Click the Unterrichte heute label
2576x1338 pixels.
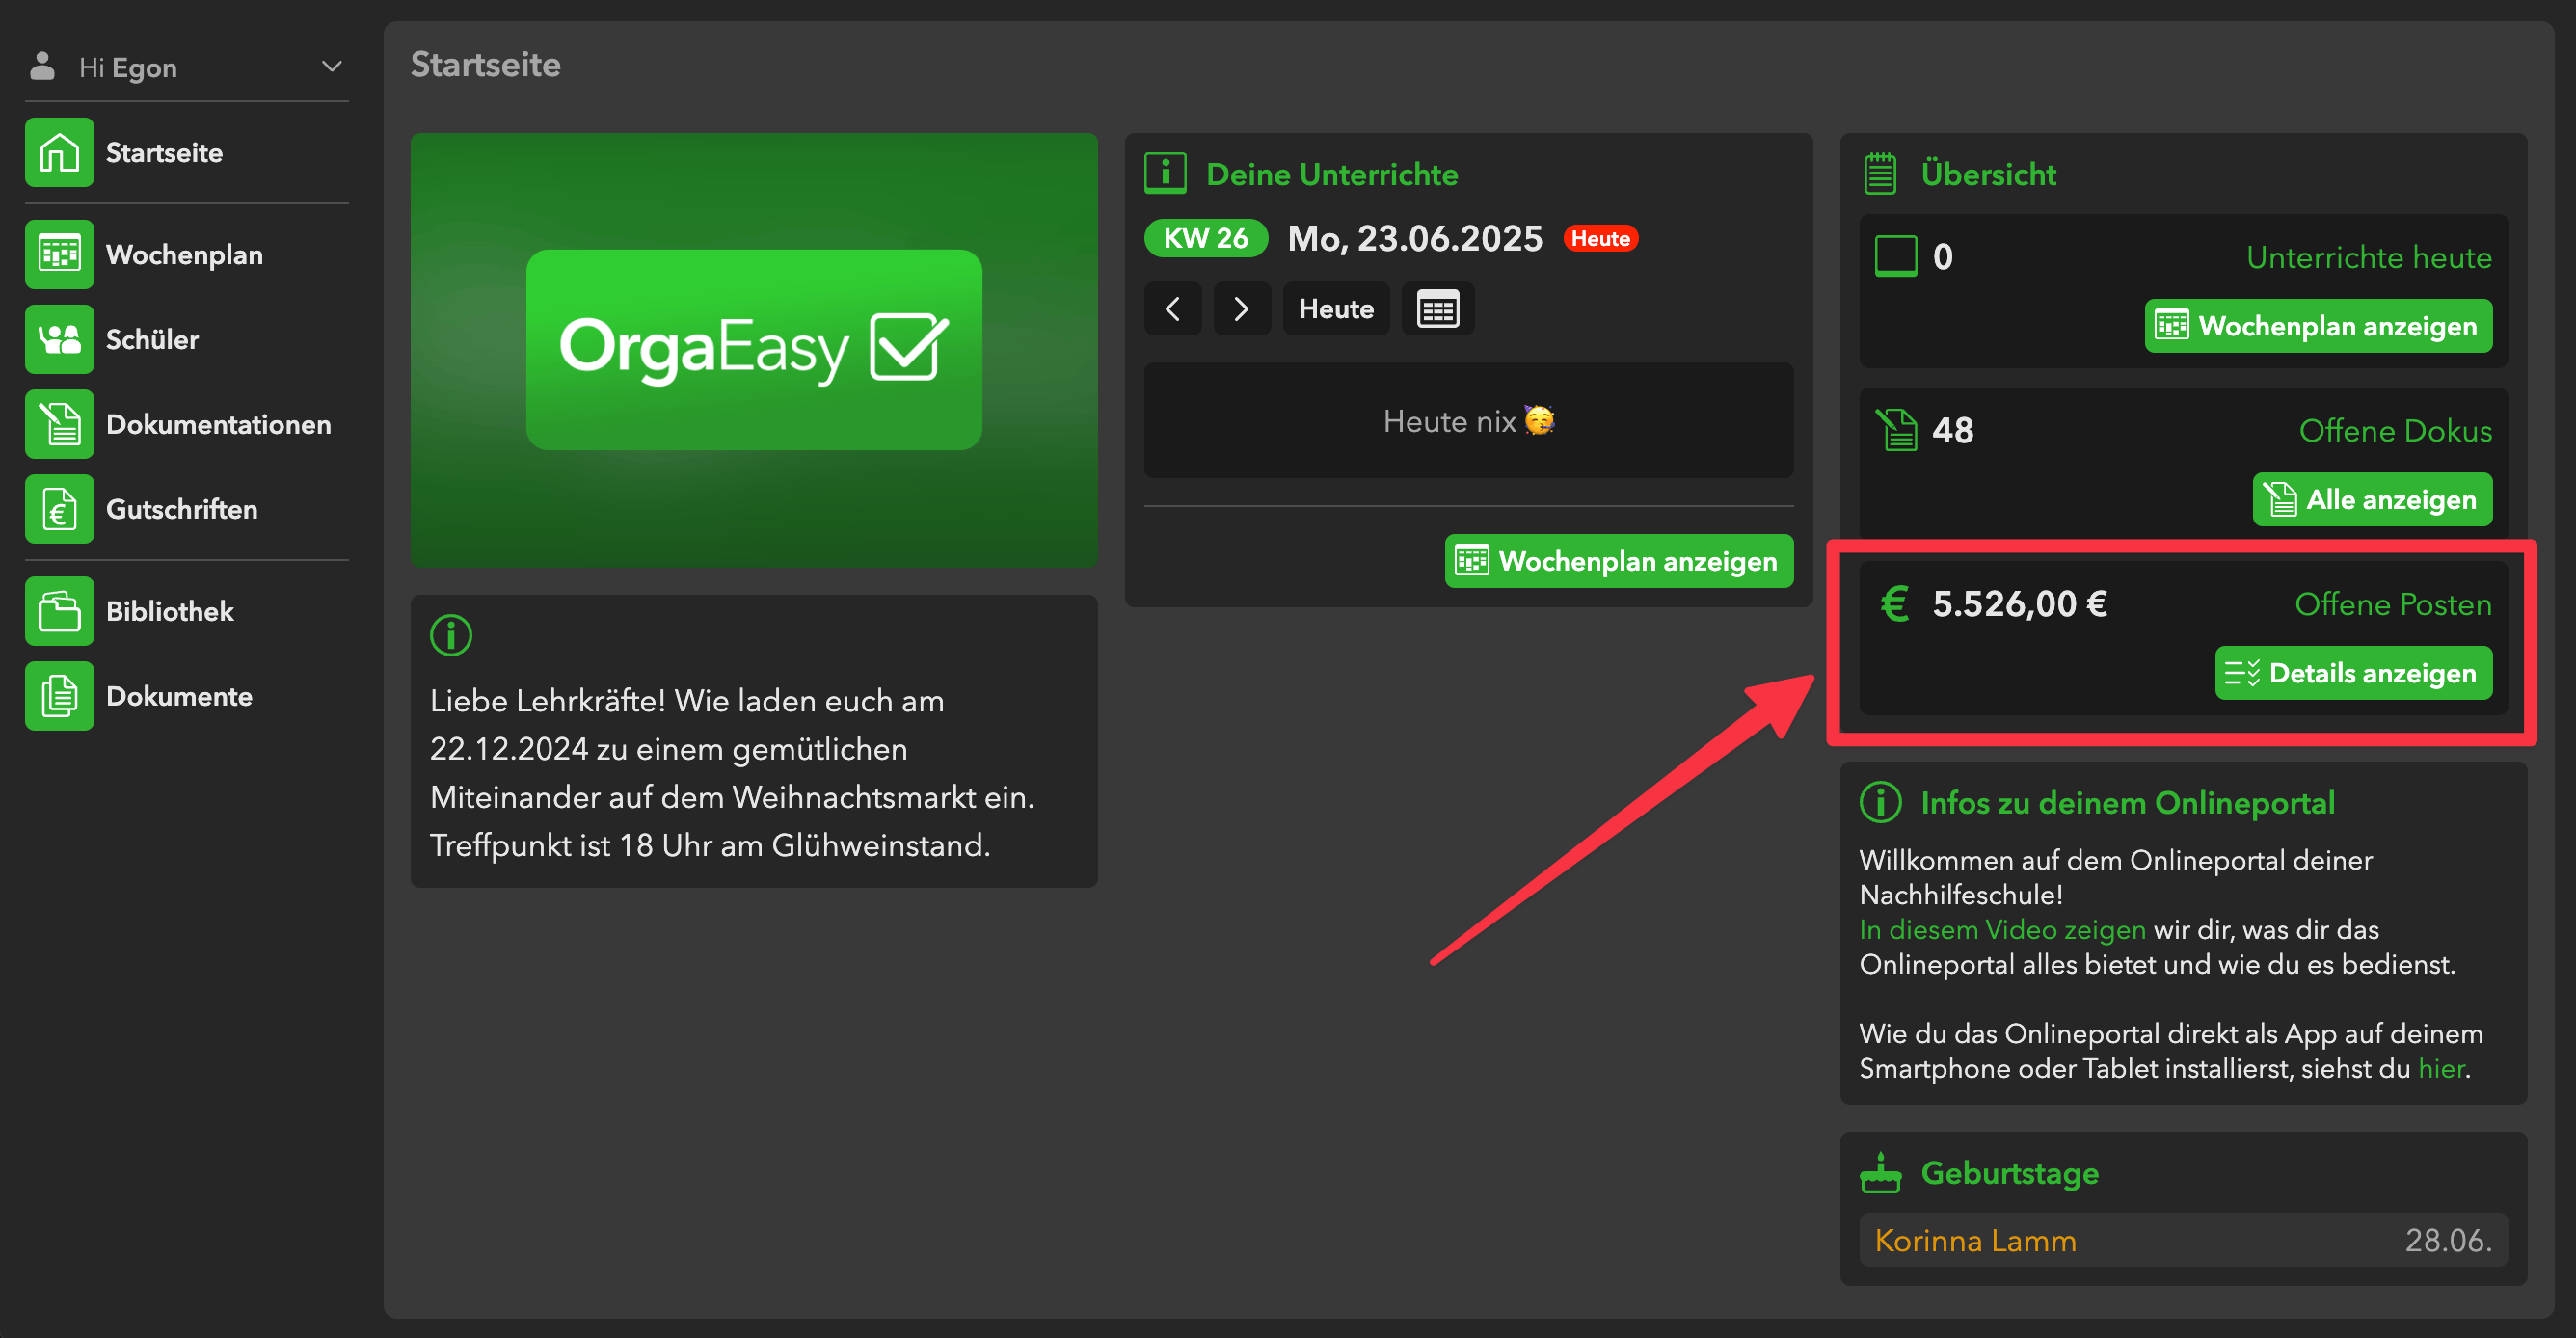[x=2369, y=257]
